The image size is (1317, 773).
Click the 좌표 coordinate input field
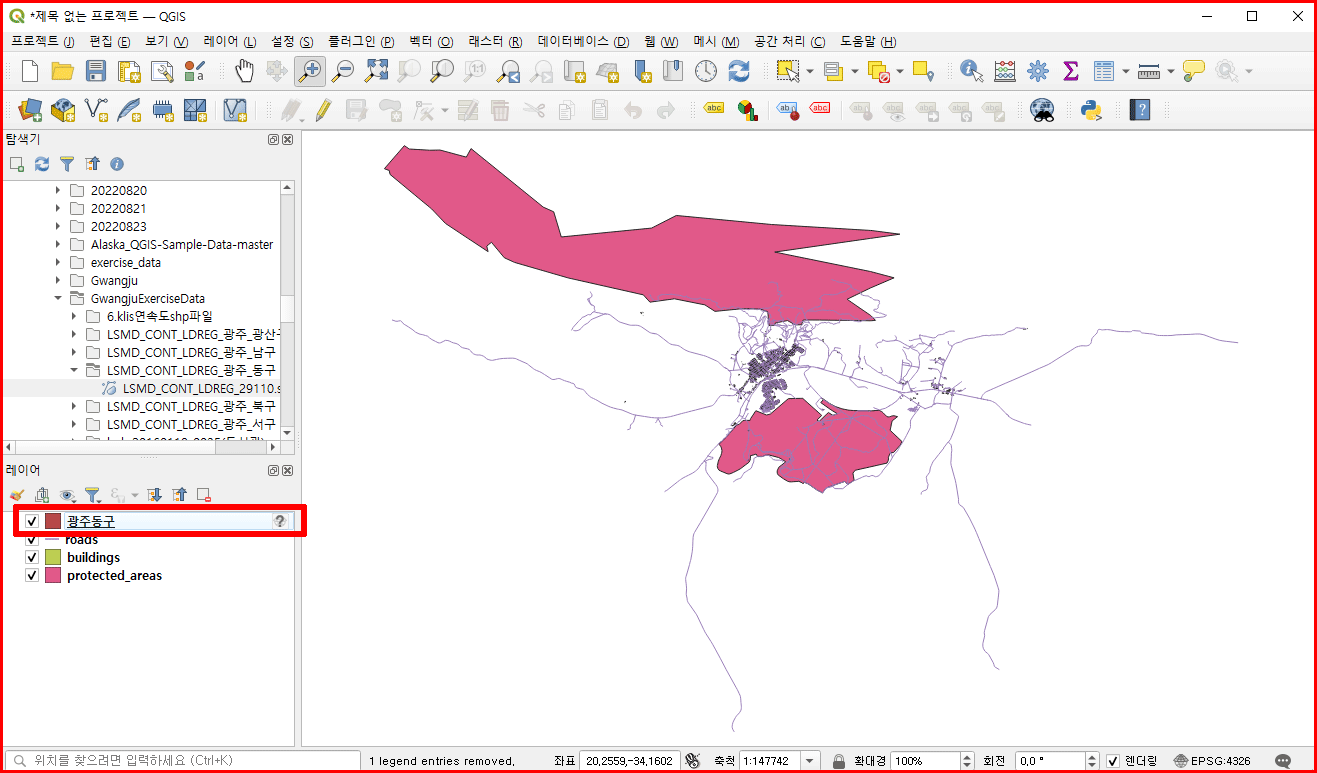[630, 761]
